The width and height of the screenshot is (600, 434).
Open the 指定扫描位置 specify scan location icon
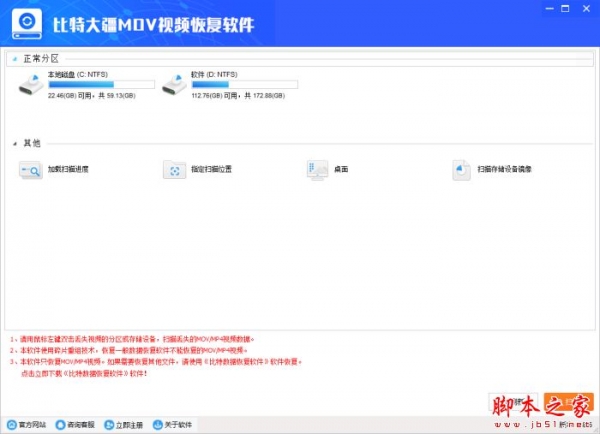pos(174,170)
